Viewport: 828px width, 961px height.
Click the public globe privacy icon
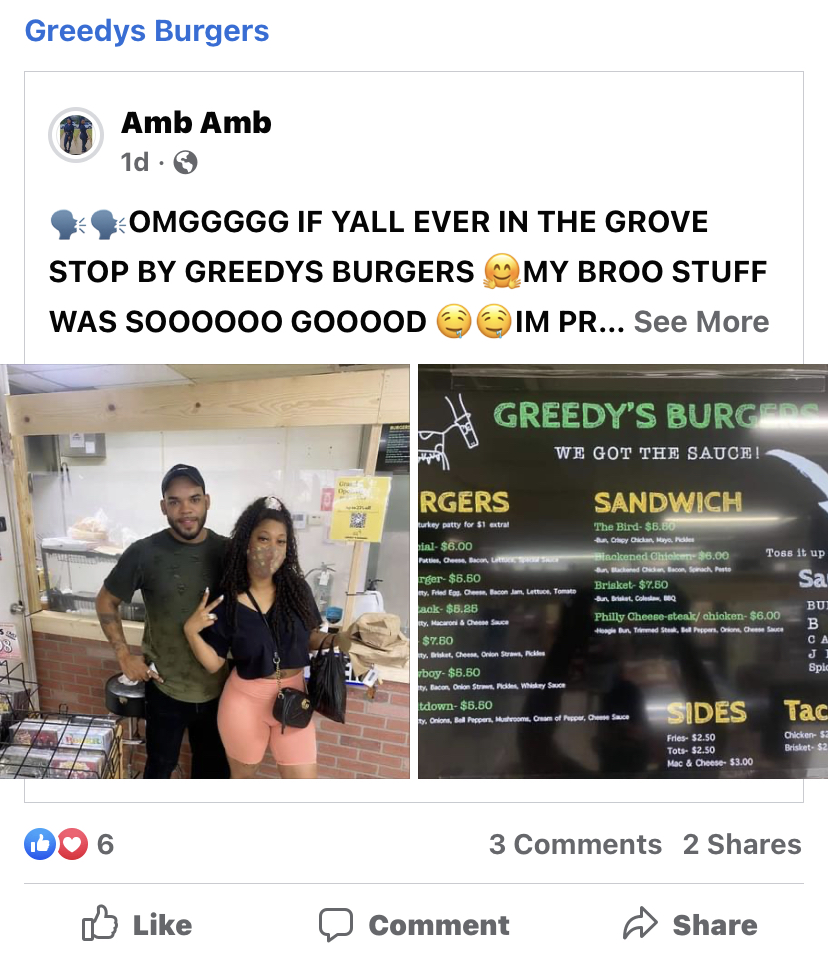coord(186,162)
